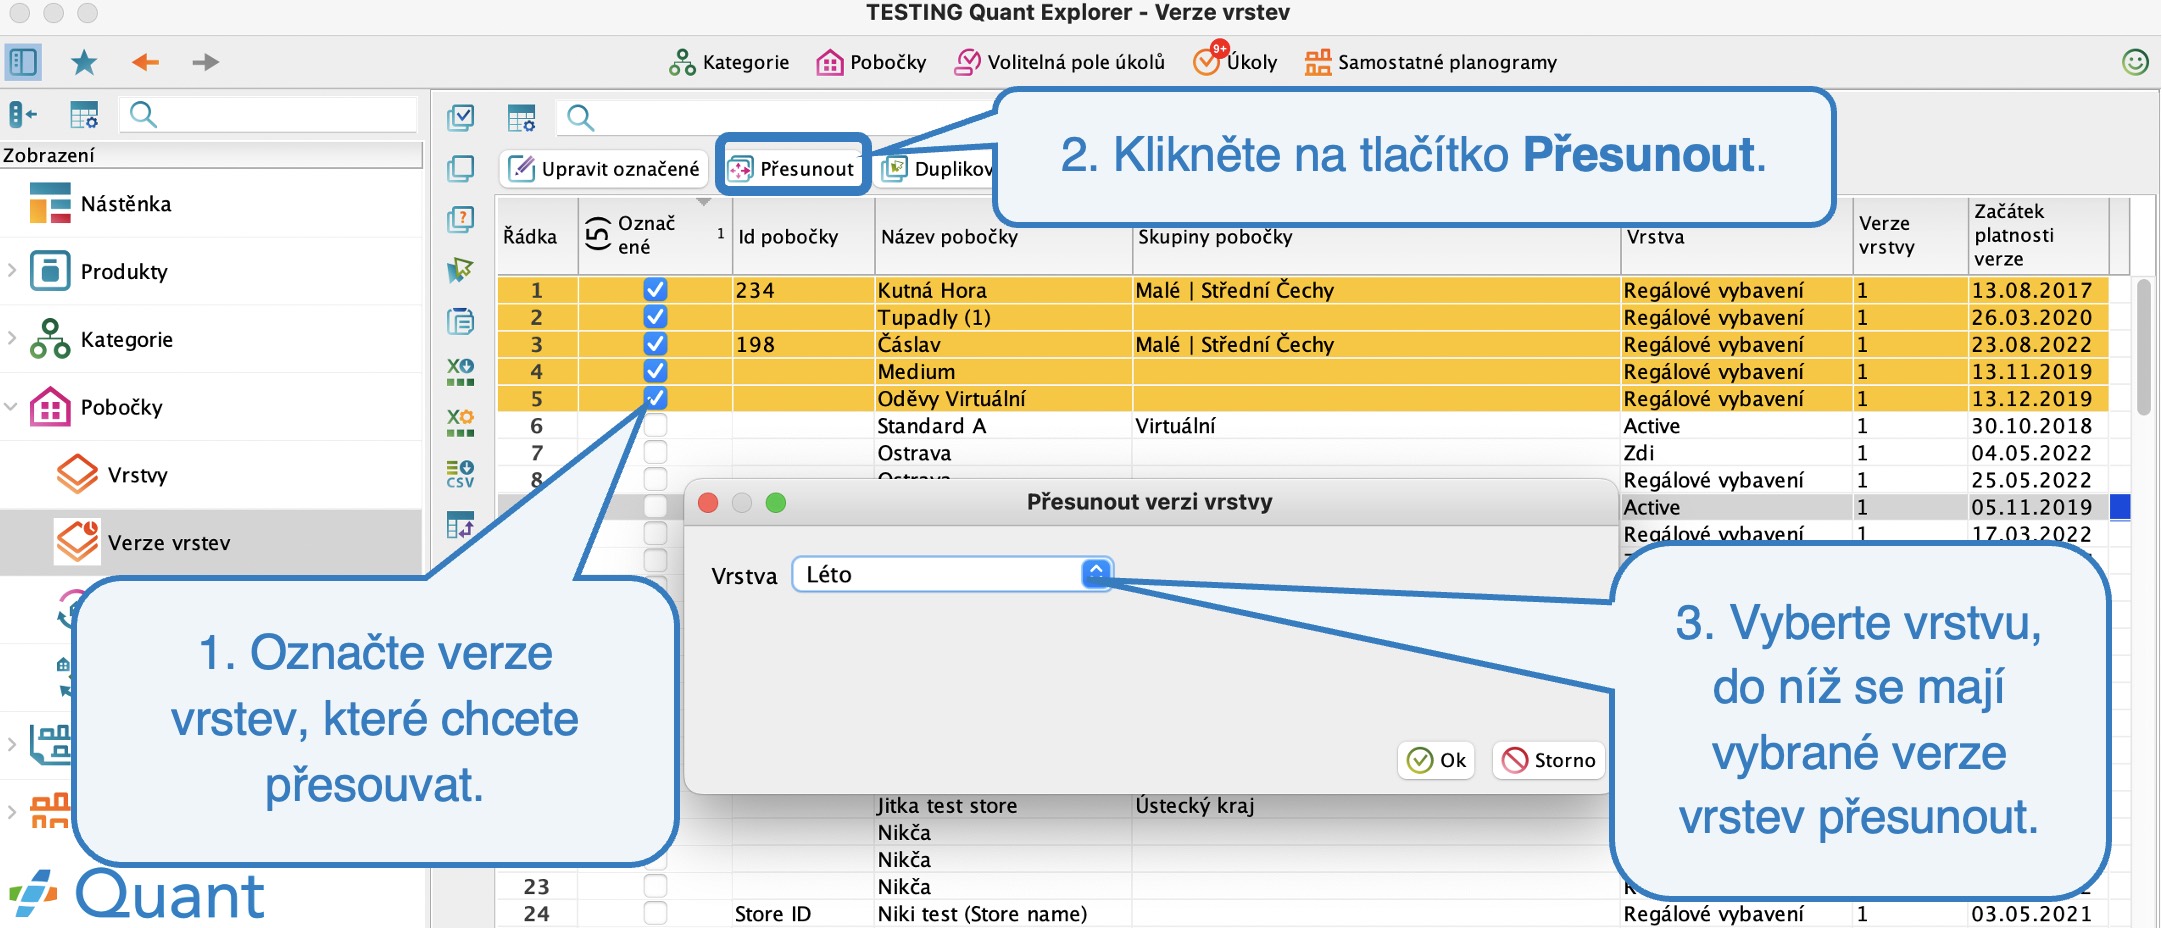Image resolution: width=2162 pixels, height=928 pixels.
Task: Click the clipboard copy icon in the vertical toolbar
Action: click(461, 321)
